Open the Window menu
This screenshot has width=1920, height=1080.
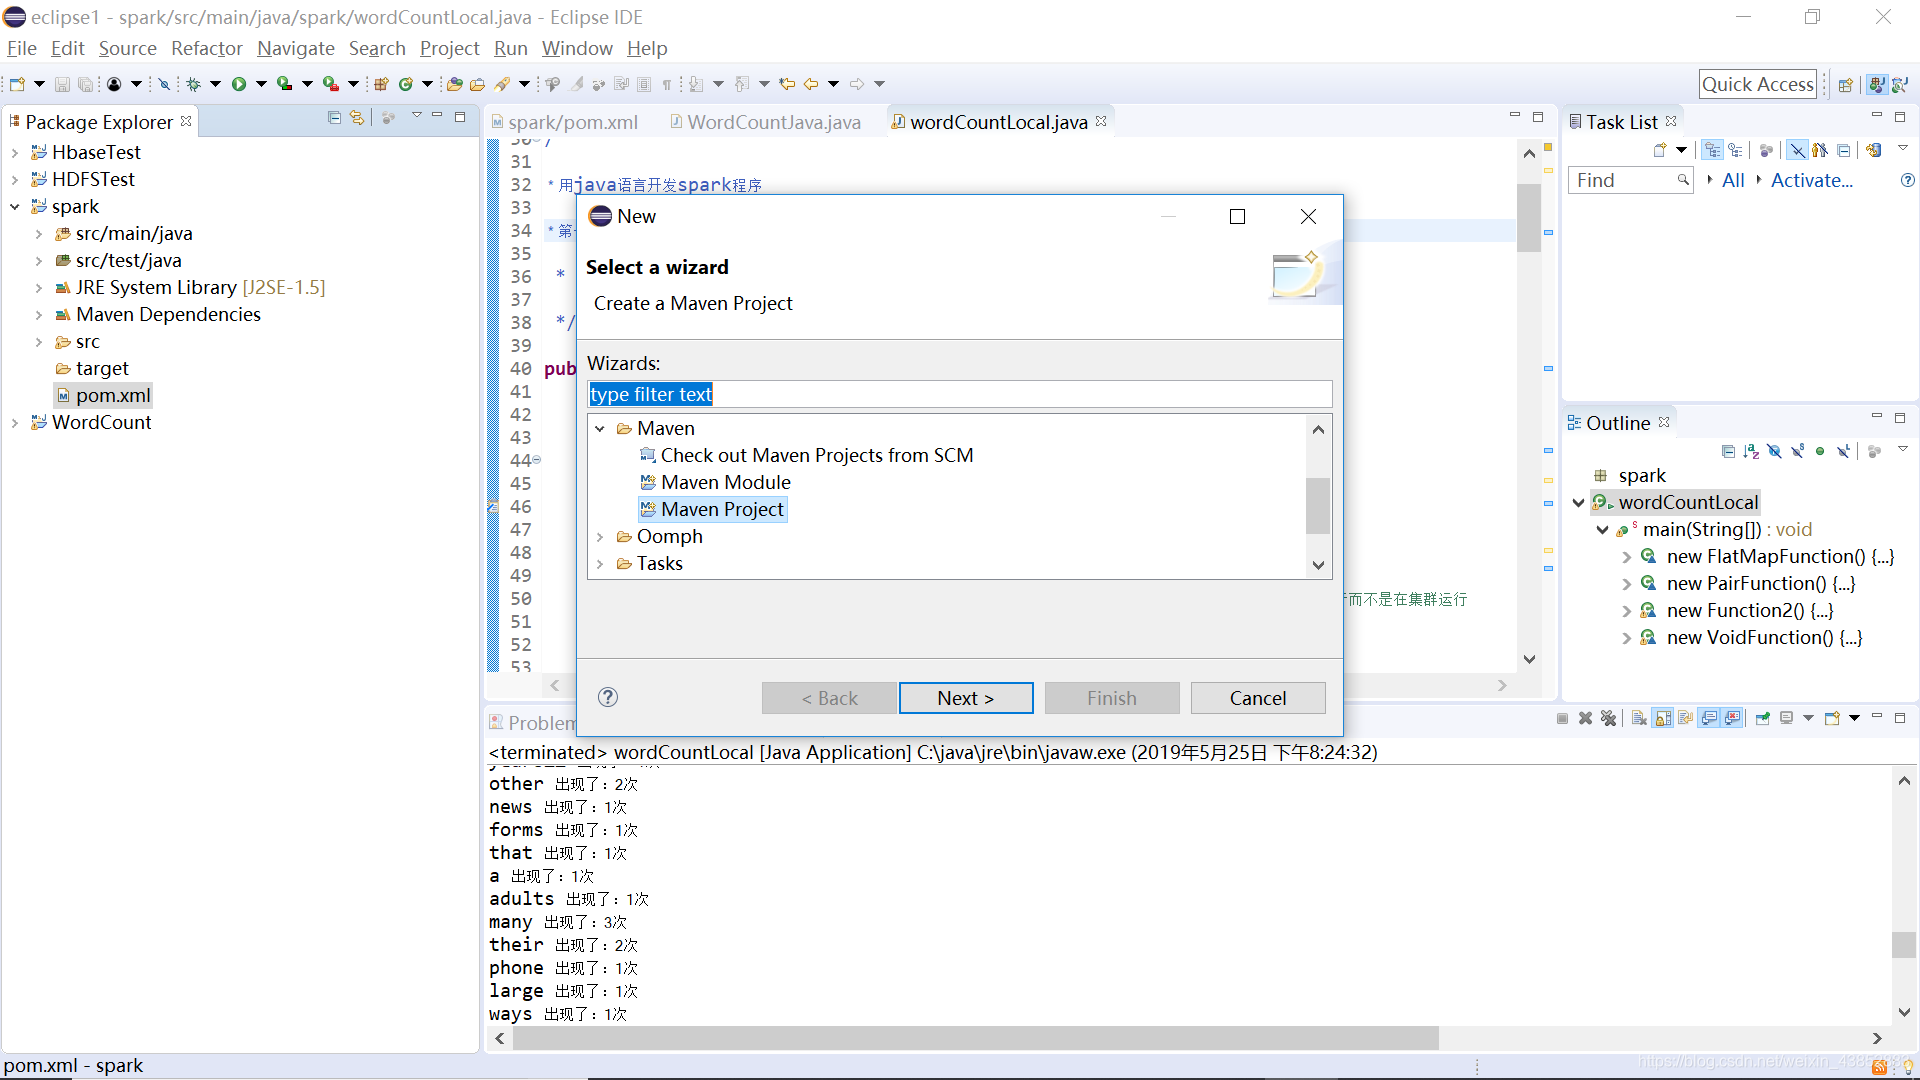pos(577,48)
